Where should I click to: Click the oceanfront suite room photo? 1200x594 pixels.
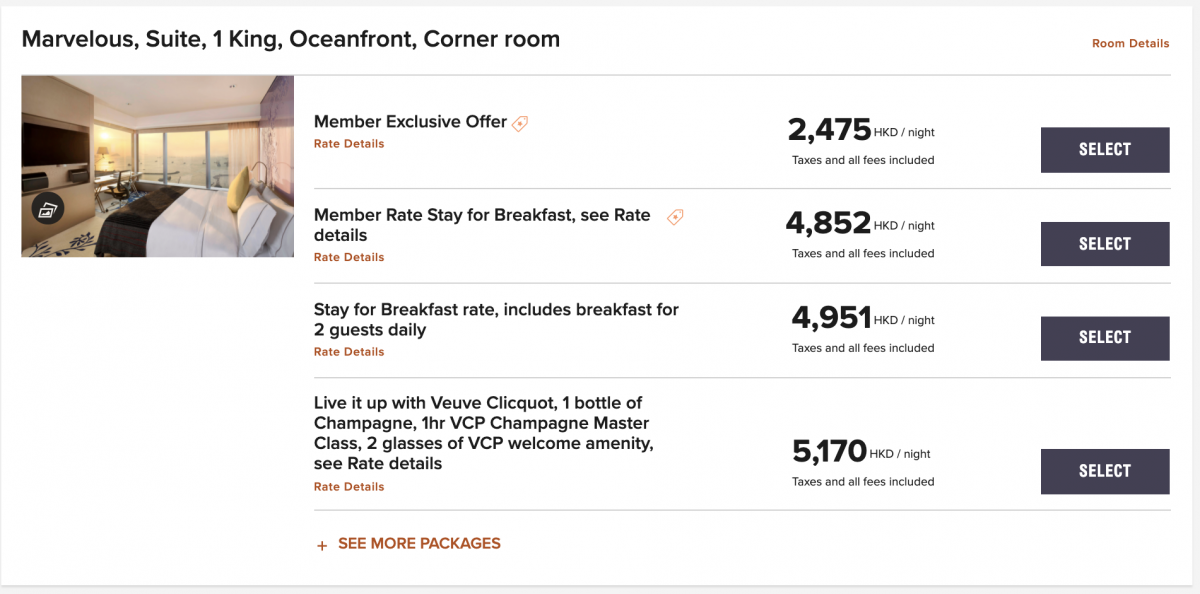coord(158,166)
